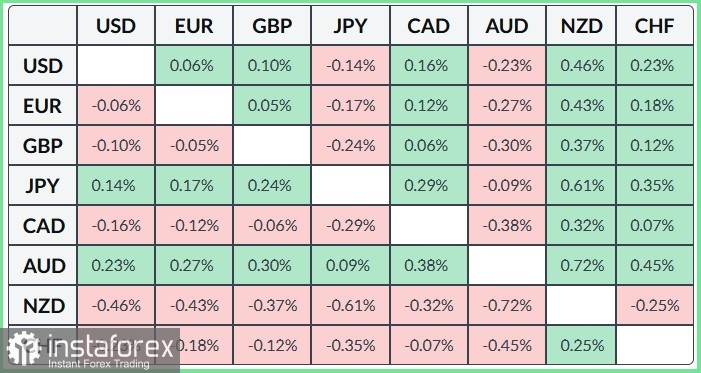Select AUD versus NZD cell showing 0.72%
The height and width of the screenshot is (373, 701).
point(582,266)
